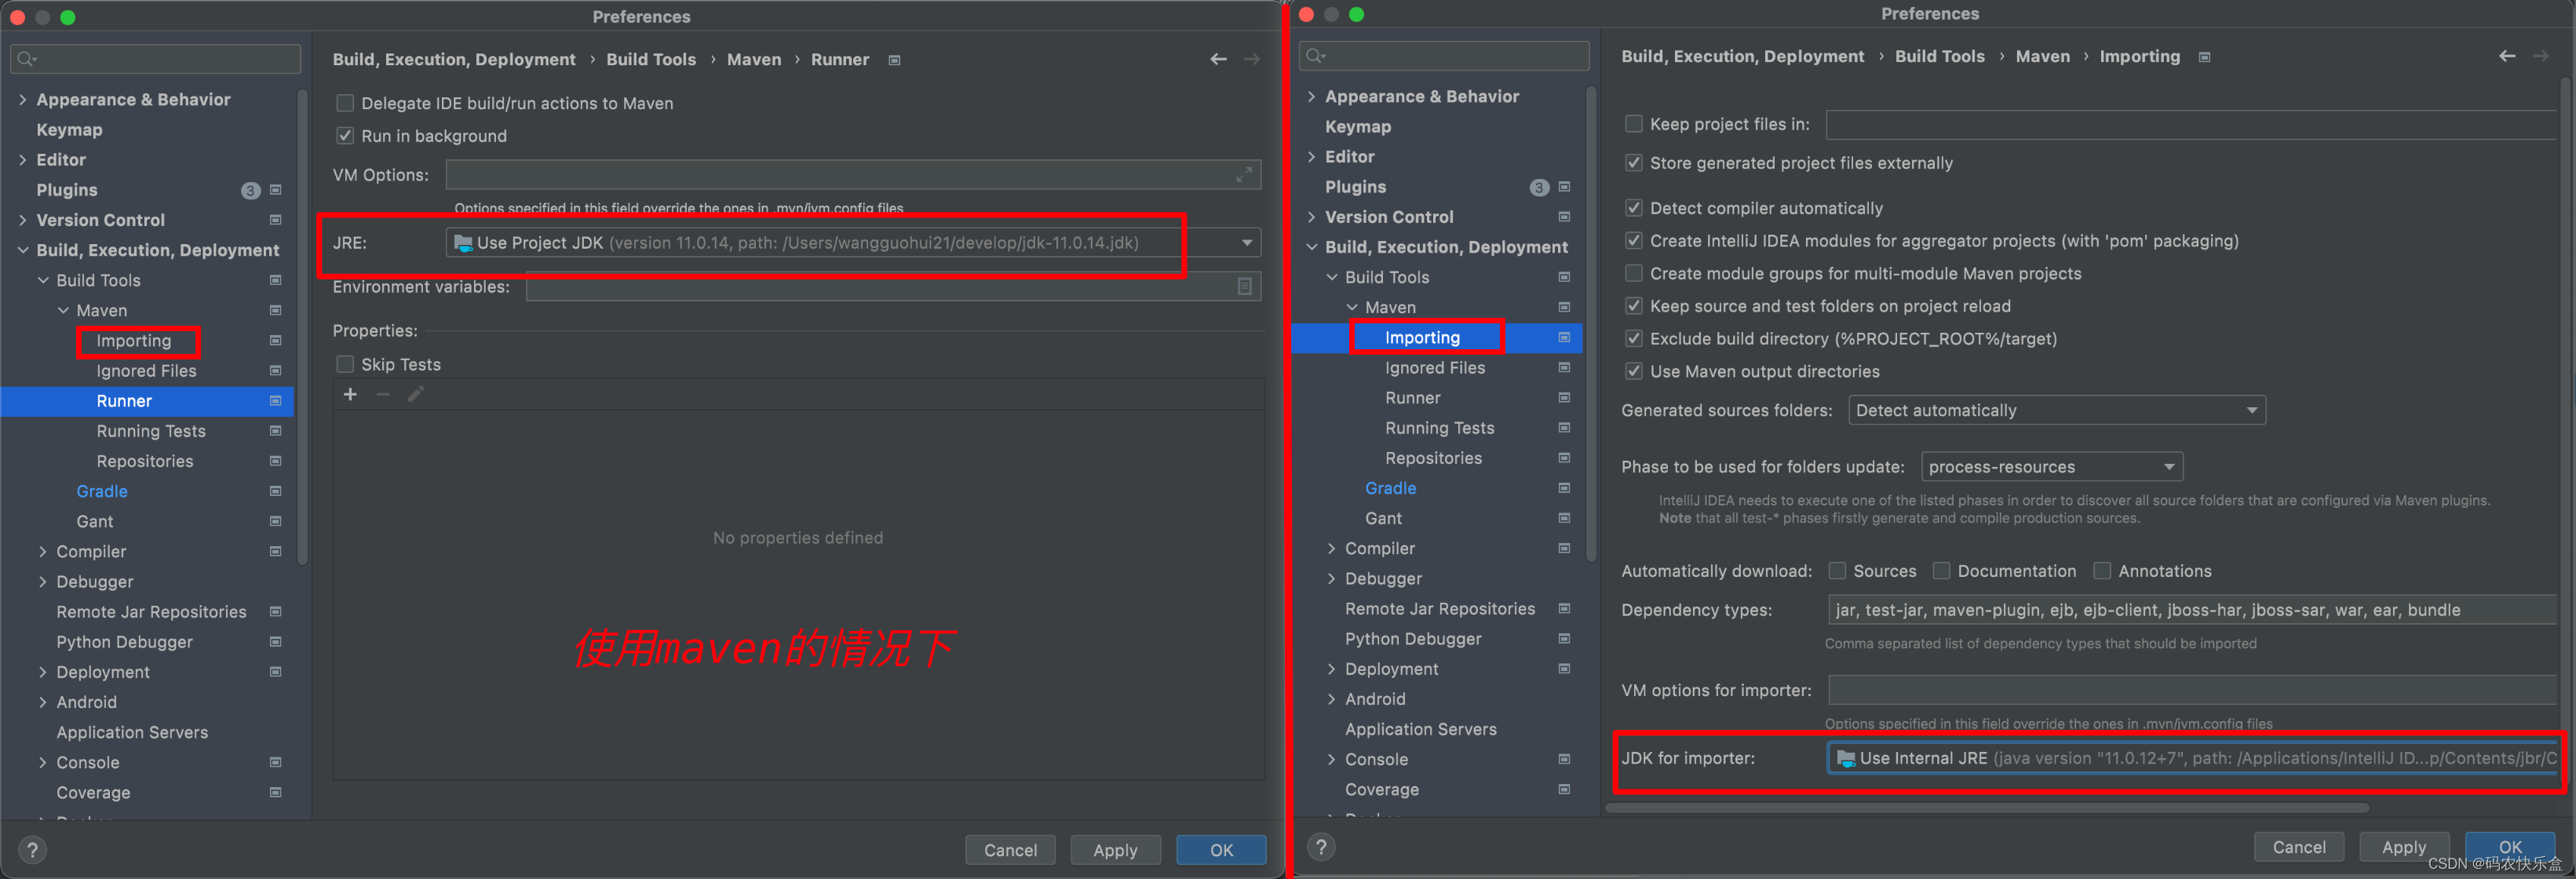Click Apply in left Preferences window

click(1115, 850)
